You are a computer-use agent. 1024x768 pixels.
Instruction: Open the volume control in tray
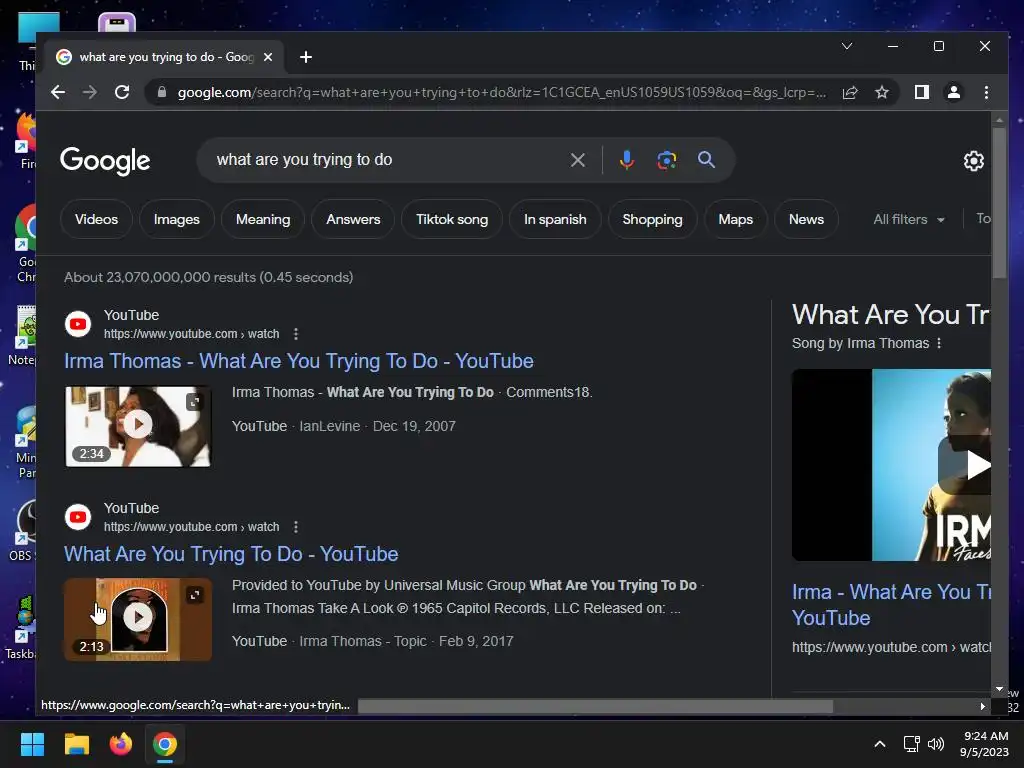pos(936,744)
